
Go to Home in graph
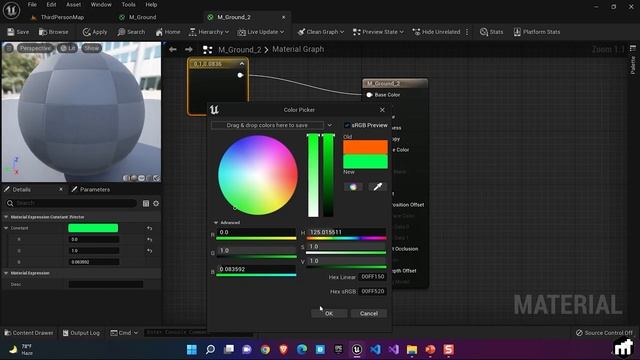pos(168,32)
